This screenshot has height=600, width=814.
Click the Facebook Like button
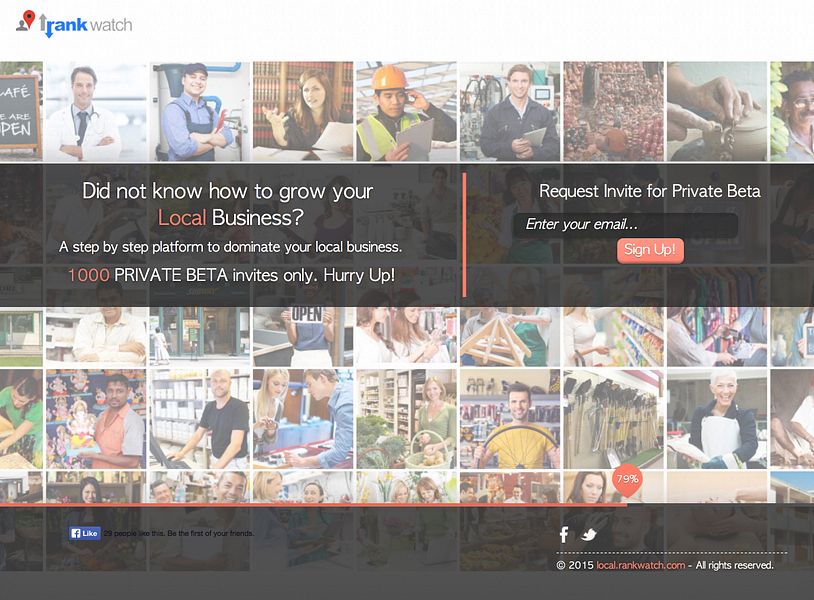click(85, 533)
